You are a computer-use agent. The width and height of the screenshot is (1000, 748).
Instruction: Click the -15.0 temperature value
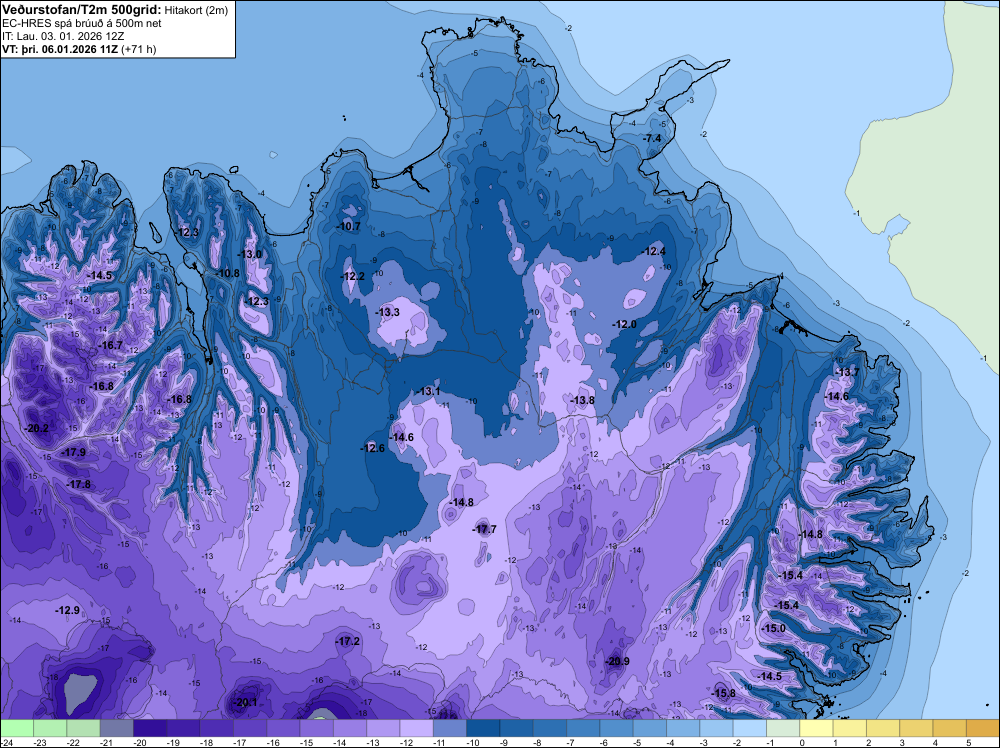click(774, 629)
